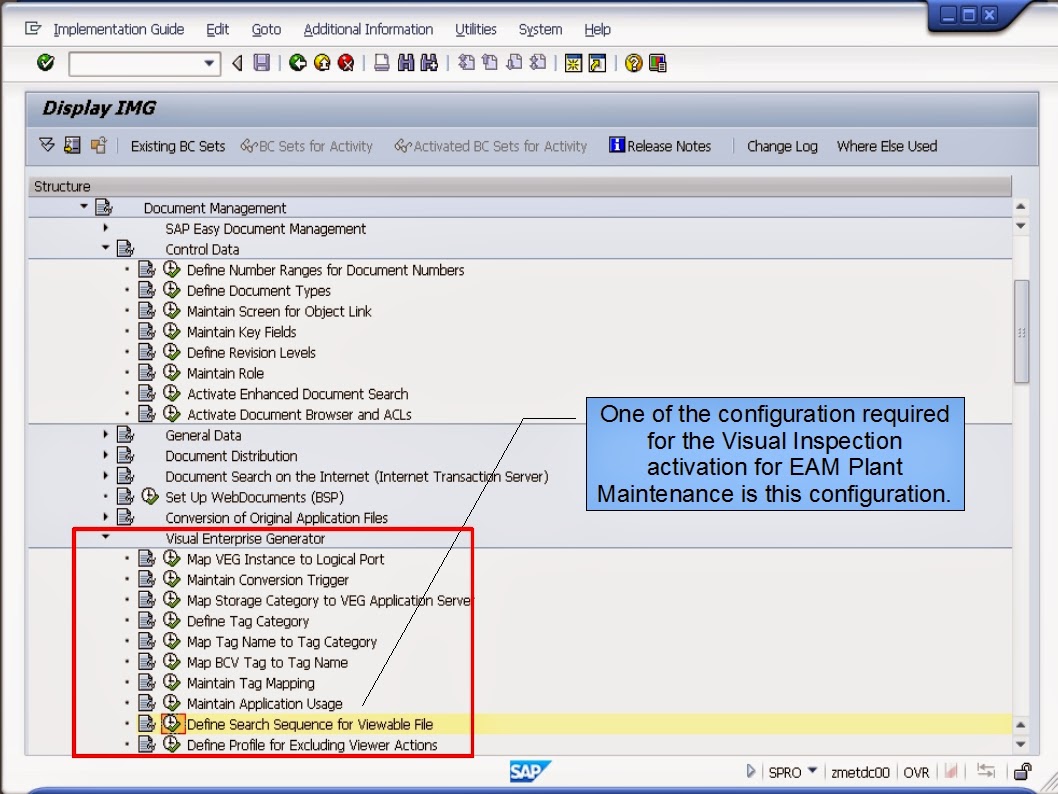The image size is (1058, 794).
Task: Open the SPRO dropdown in the status bar
Action: coord(811,771)
